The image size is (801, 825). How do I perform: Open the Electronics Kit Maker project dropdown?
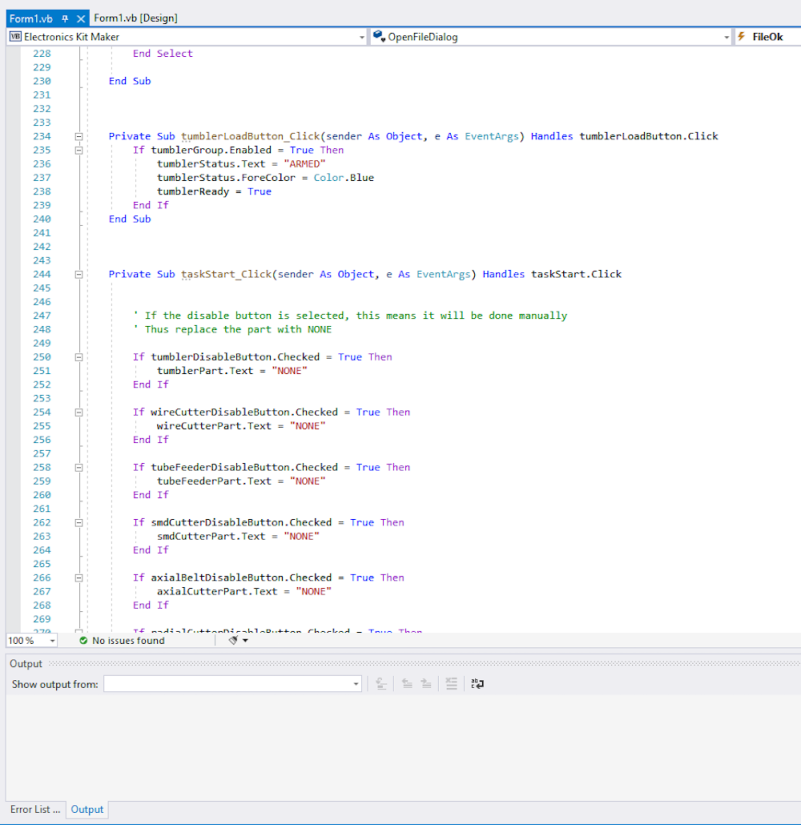coord(362,37)
